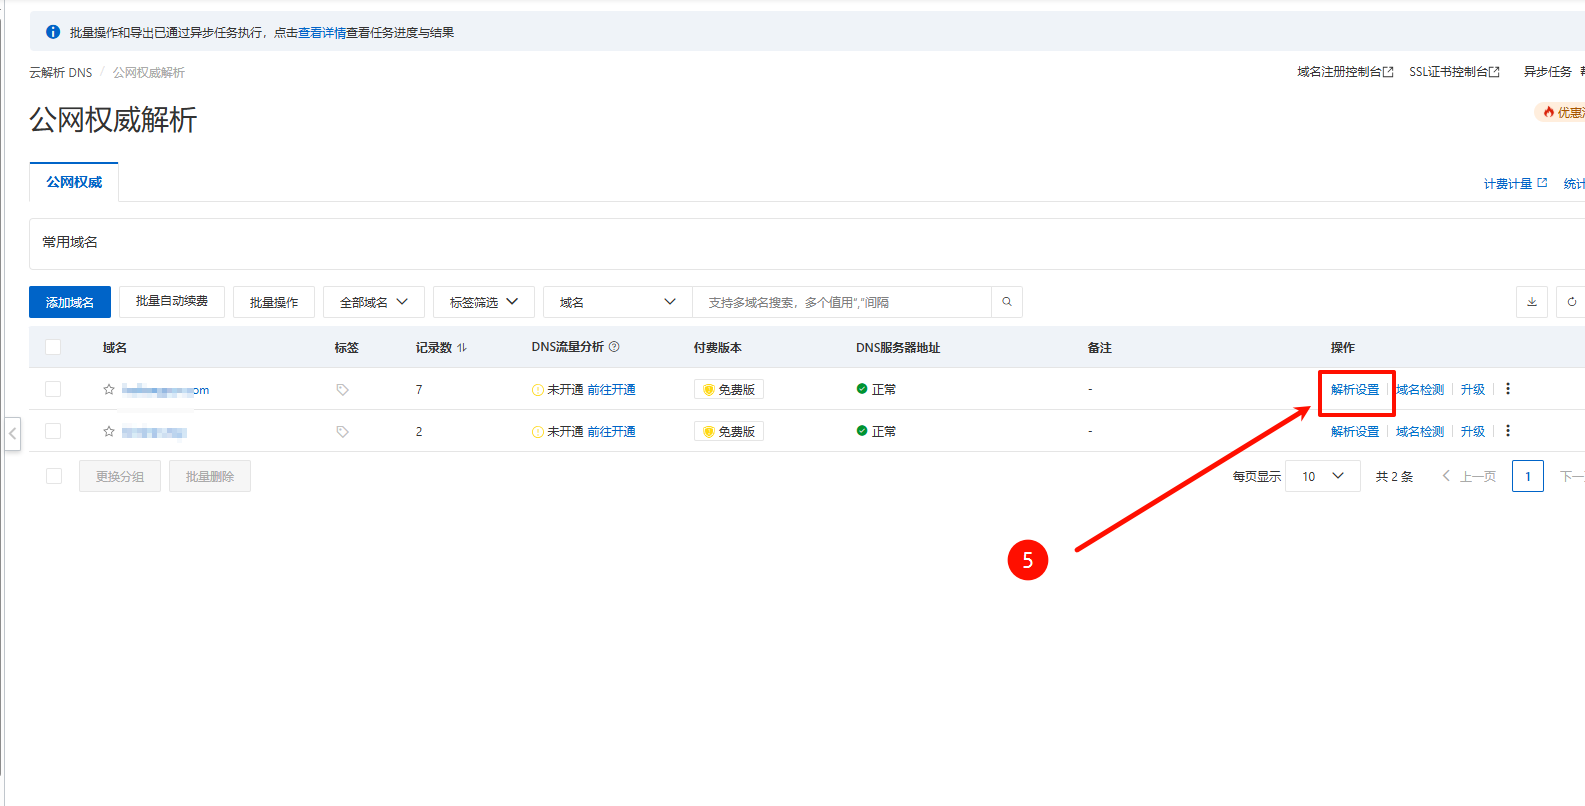Click the search magnifier icon
Viewport: 1585px width, 806px height.
click(1006, 302)
